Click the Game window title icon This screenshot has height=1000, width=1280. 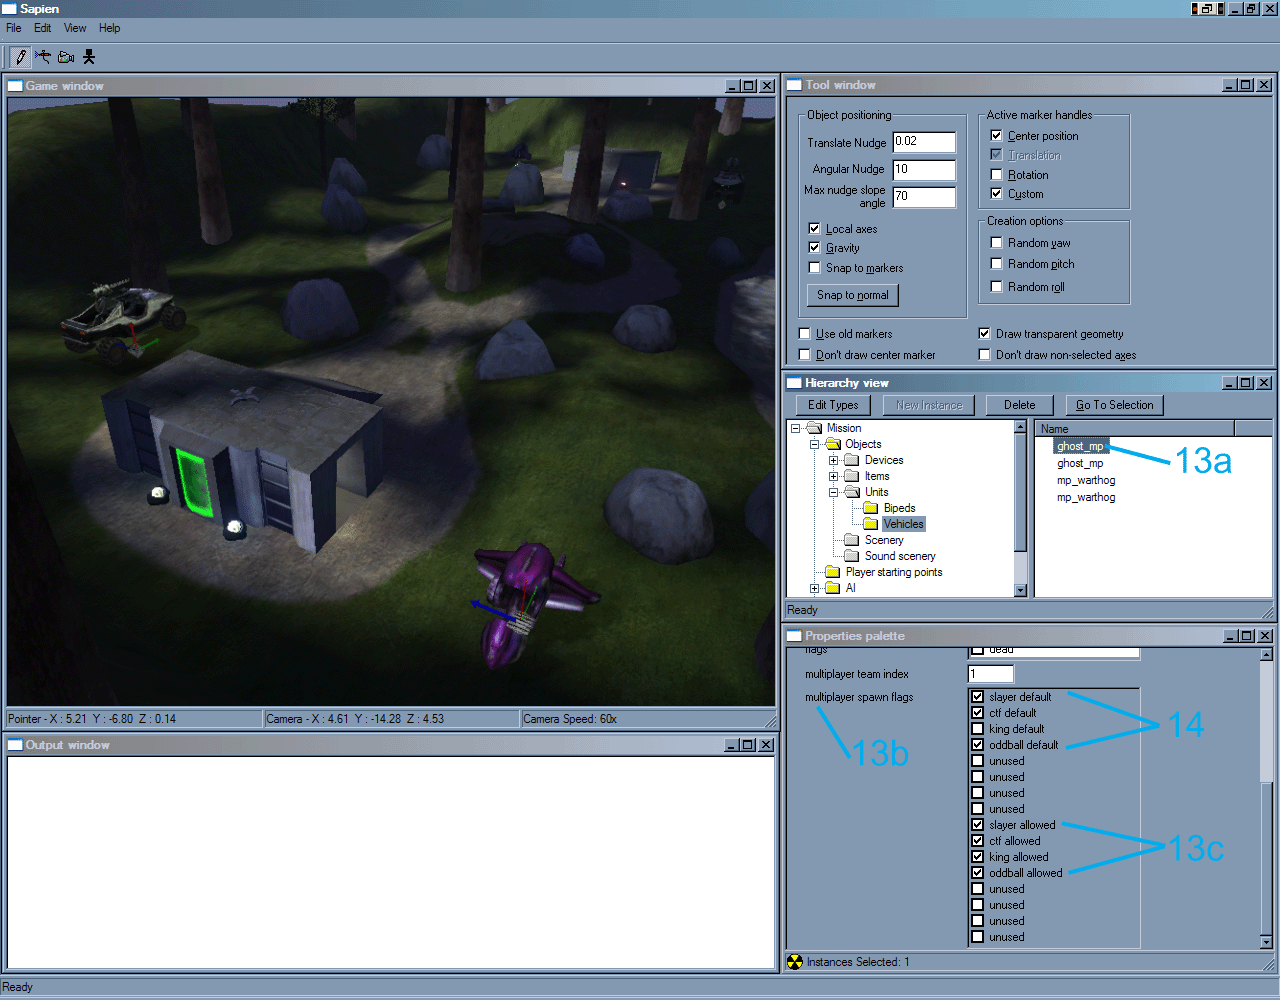15,86
